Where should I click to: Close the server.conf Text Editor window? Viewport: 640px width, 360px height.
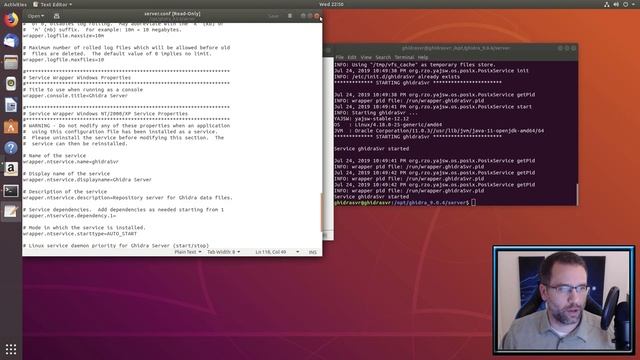(x=317, y=16)
